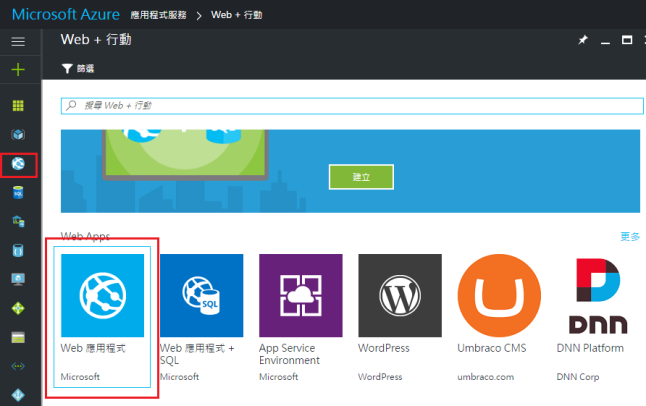The width and height of the screenshot is (646, 406).
Task: Select the virtual networks arrows sidebar icon
Action: pos(18,366)
